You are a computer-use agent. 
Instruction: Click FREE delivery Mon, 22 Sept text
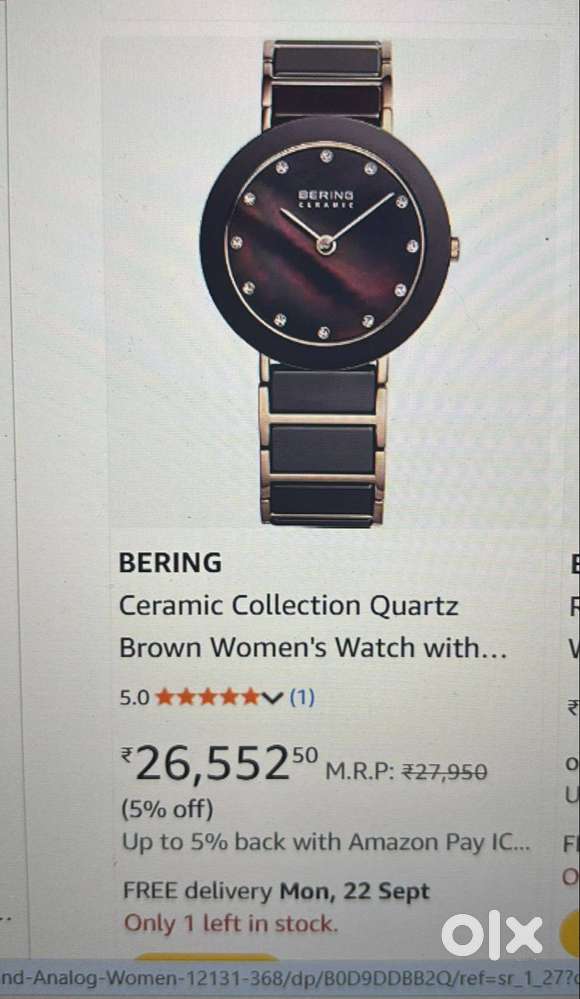276,891
